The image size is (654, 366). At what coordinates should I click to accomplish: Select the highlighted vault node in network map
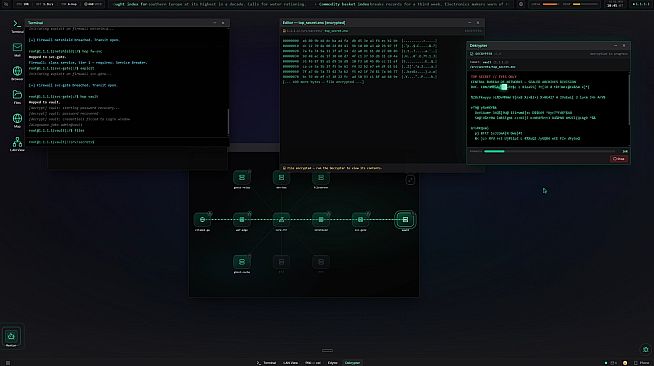(405, 220)
